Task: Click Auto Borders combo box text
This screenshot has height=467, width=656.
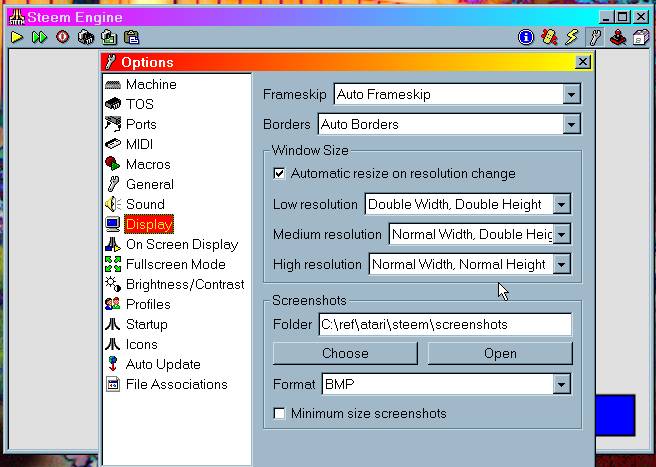Action: pos(359,124)
